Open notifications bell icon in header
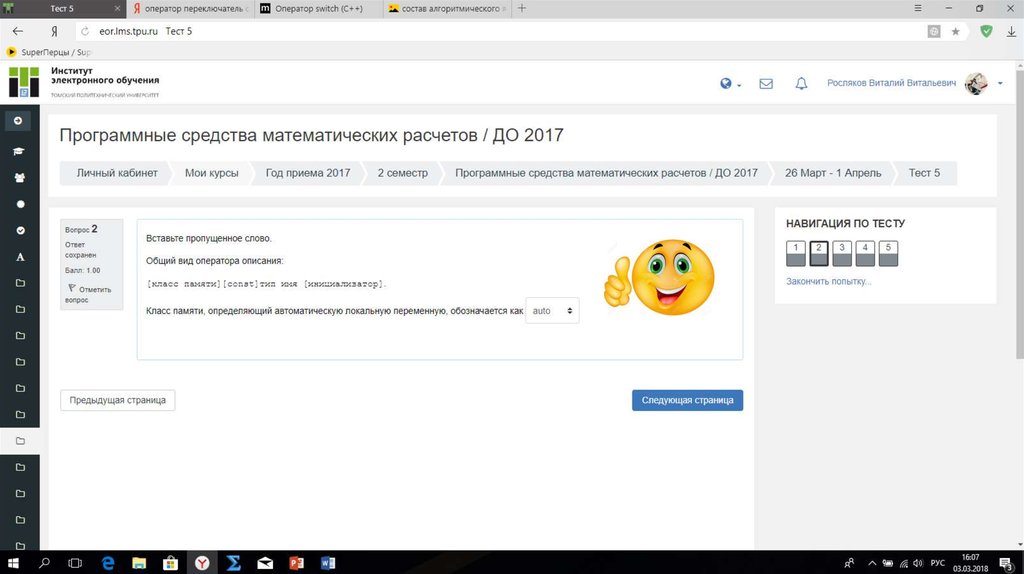Image resolution: width=1024 pixels, height=574 pixels. click(x=801, y=84)
